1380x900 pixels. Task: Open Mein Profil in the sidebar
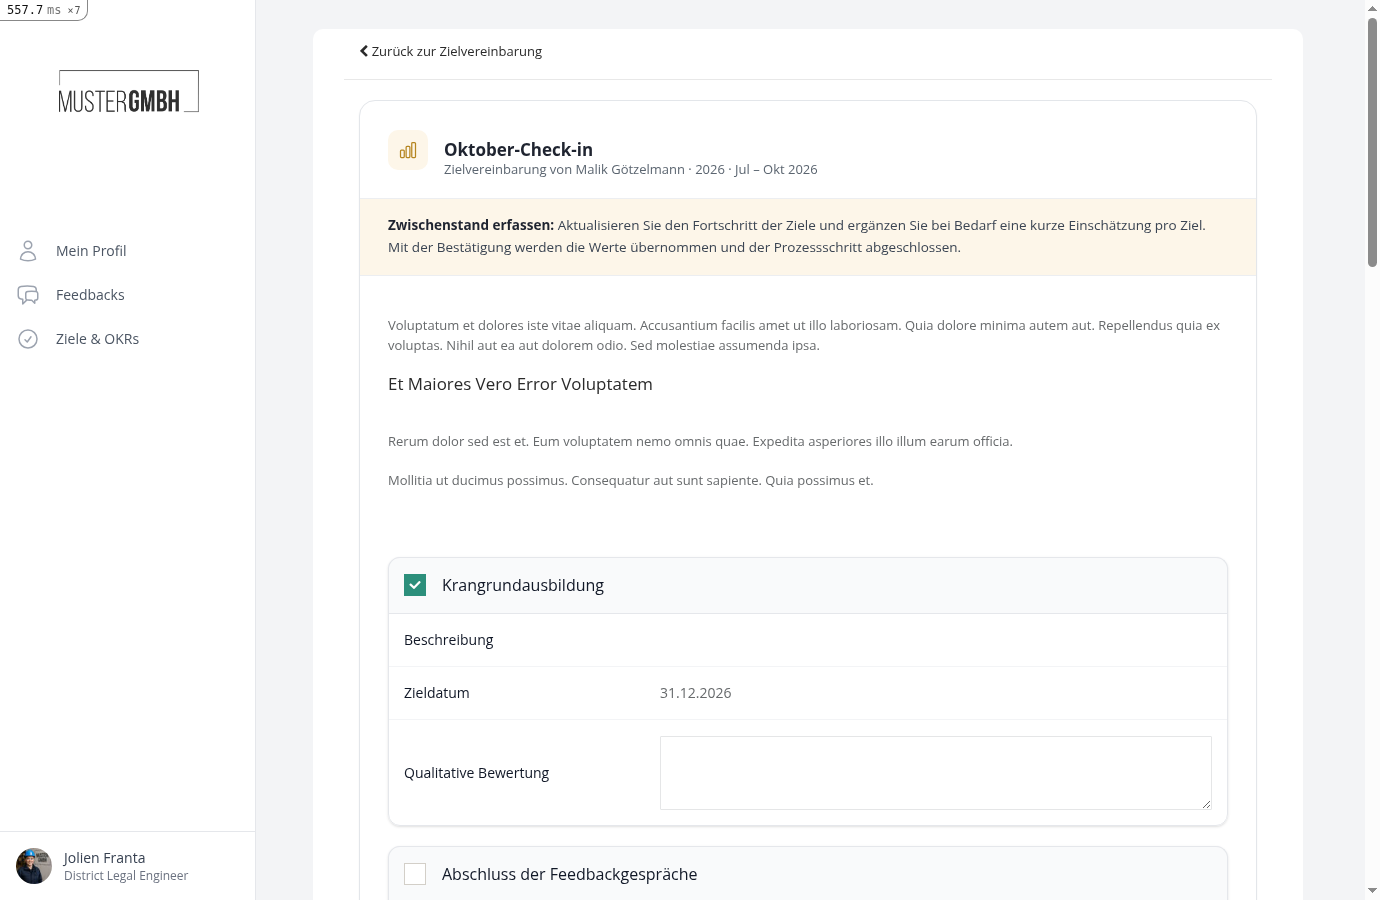click(91, 251)
